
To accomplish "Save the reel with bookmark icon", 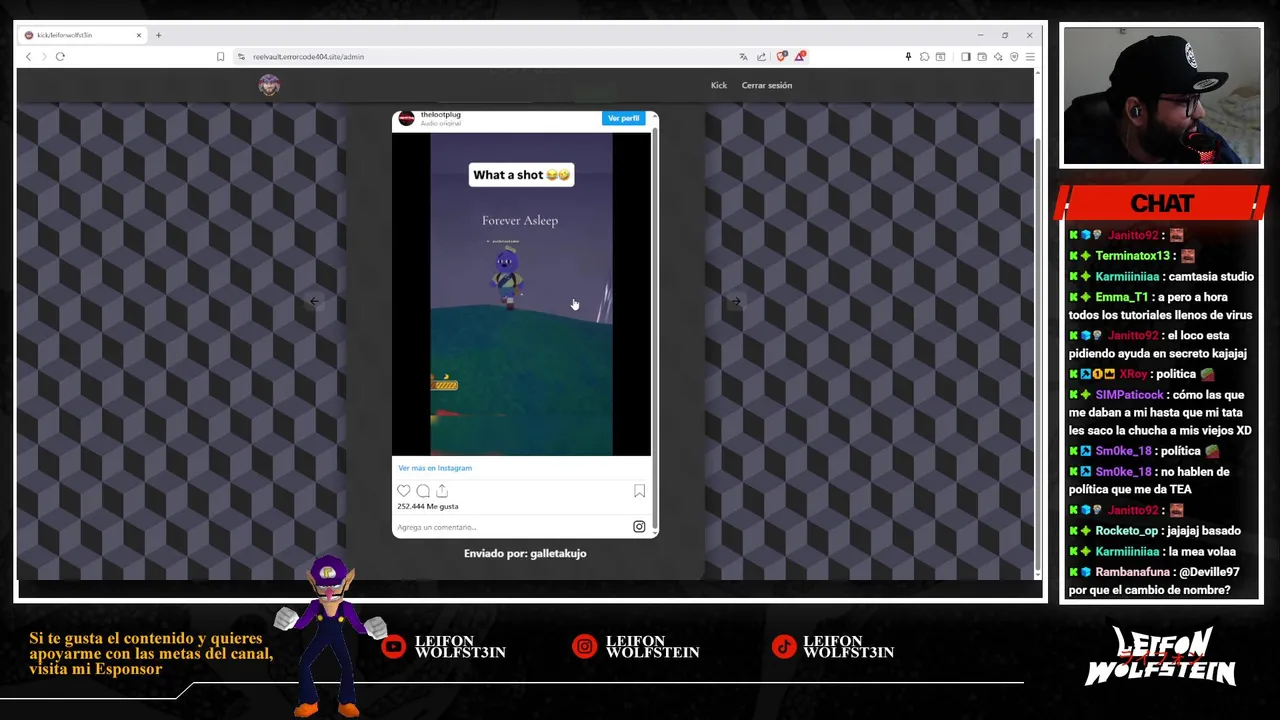I will click(x=639, y=491).
